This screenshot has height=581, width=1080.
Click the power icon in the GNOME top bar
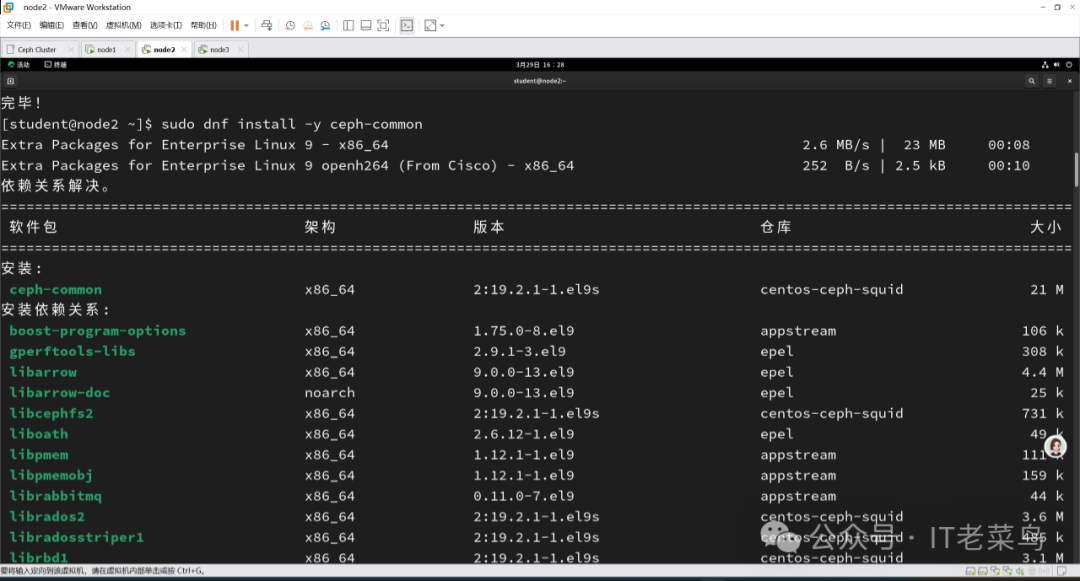click(1069, 65)
